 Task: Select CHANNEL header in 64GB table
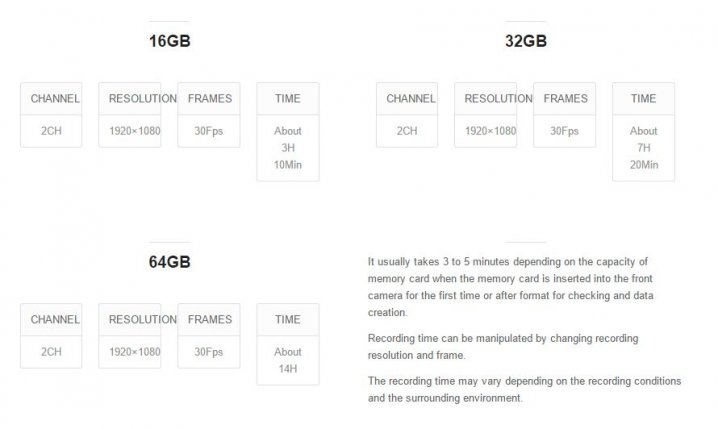click(x=51, y=320)
